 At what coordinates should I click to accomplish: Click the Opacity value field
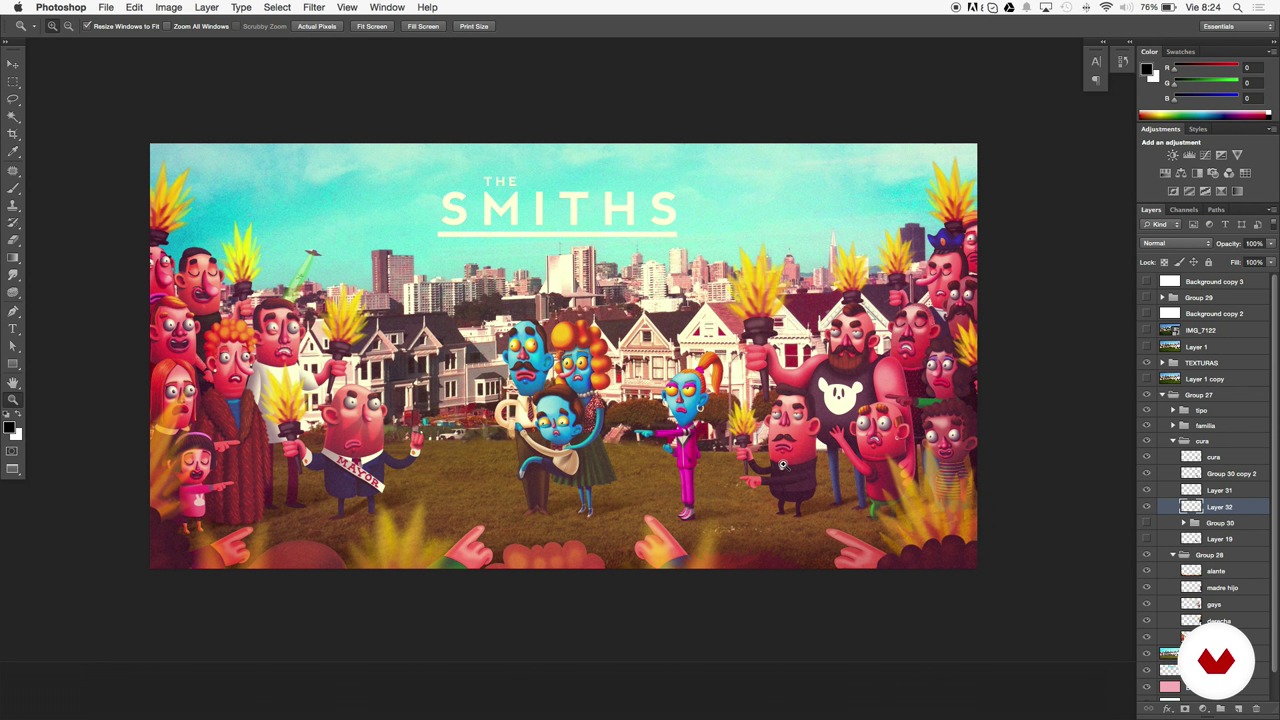(1253, 243)
